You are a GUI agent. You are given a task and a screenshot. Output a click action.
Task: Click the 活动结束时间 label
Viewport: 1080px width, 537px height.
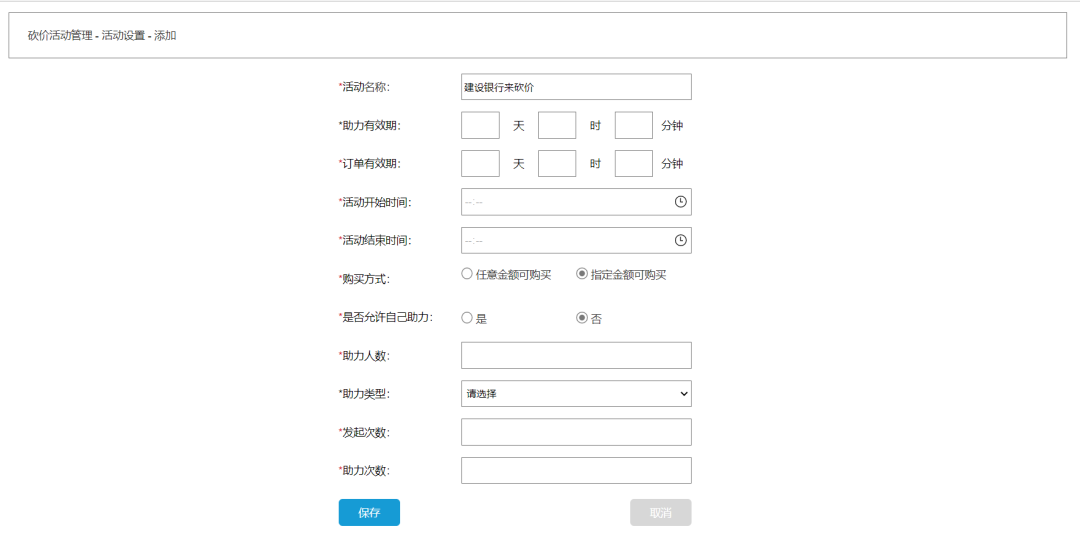pyautogui.click(x=375, y=240)
